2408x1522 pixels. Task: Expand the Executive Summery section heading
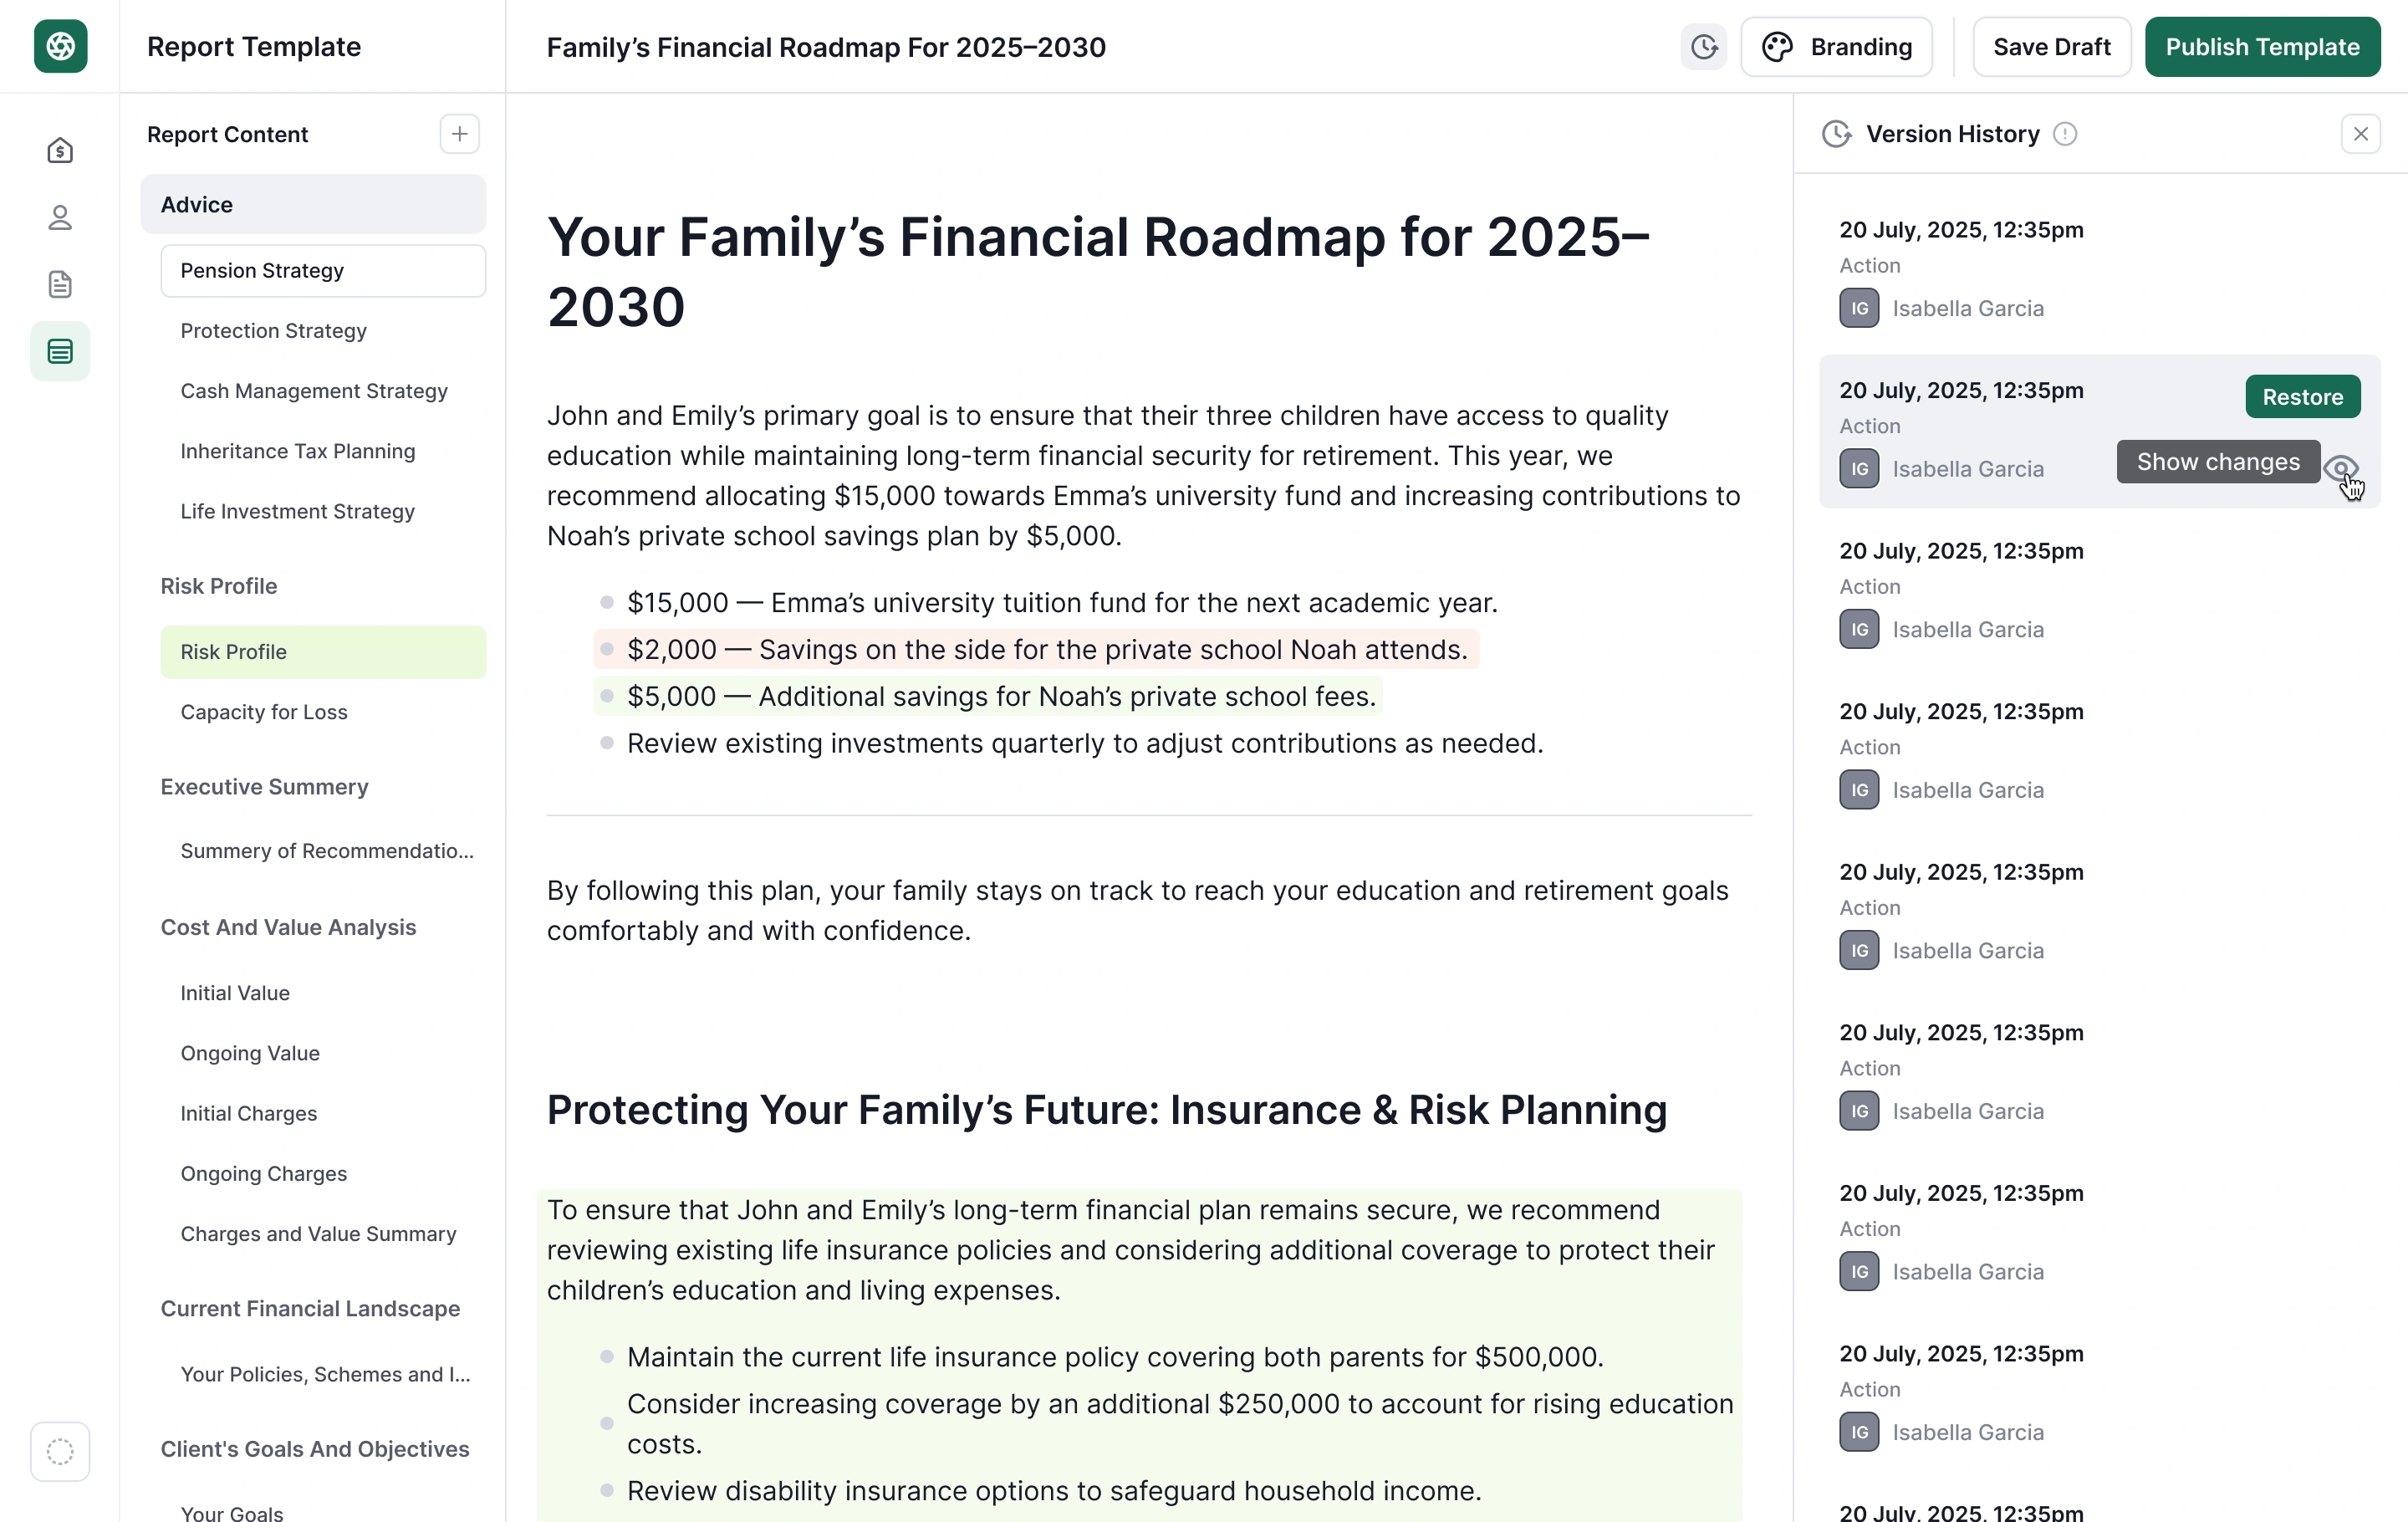click(x=264, y=787)
